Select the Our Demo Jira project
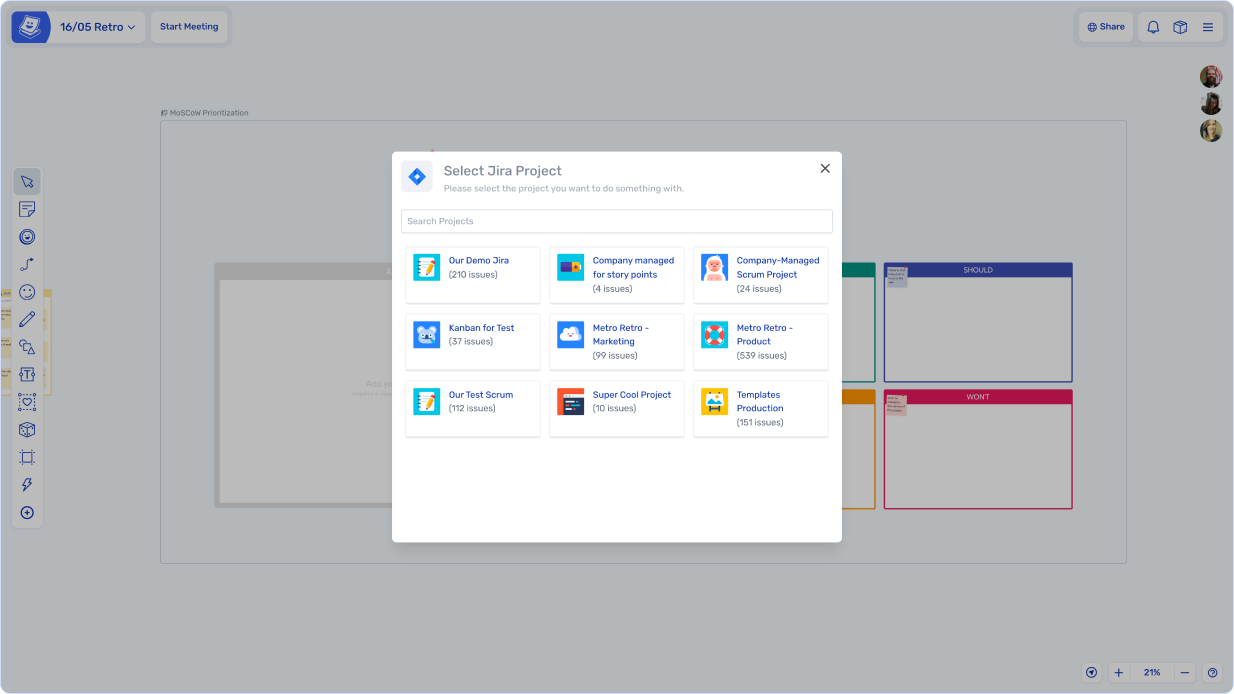 (x=473, y=275)
